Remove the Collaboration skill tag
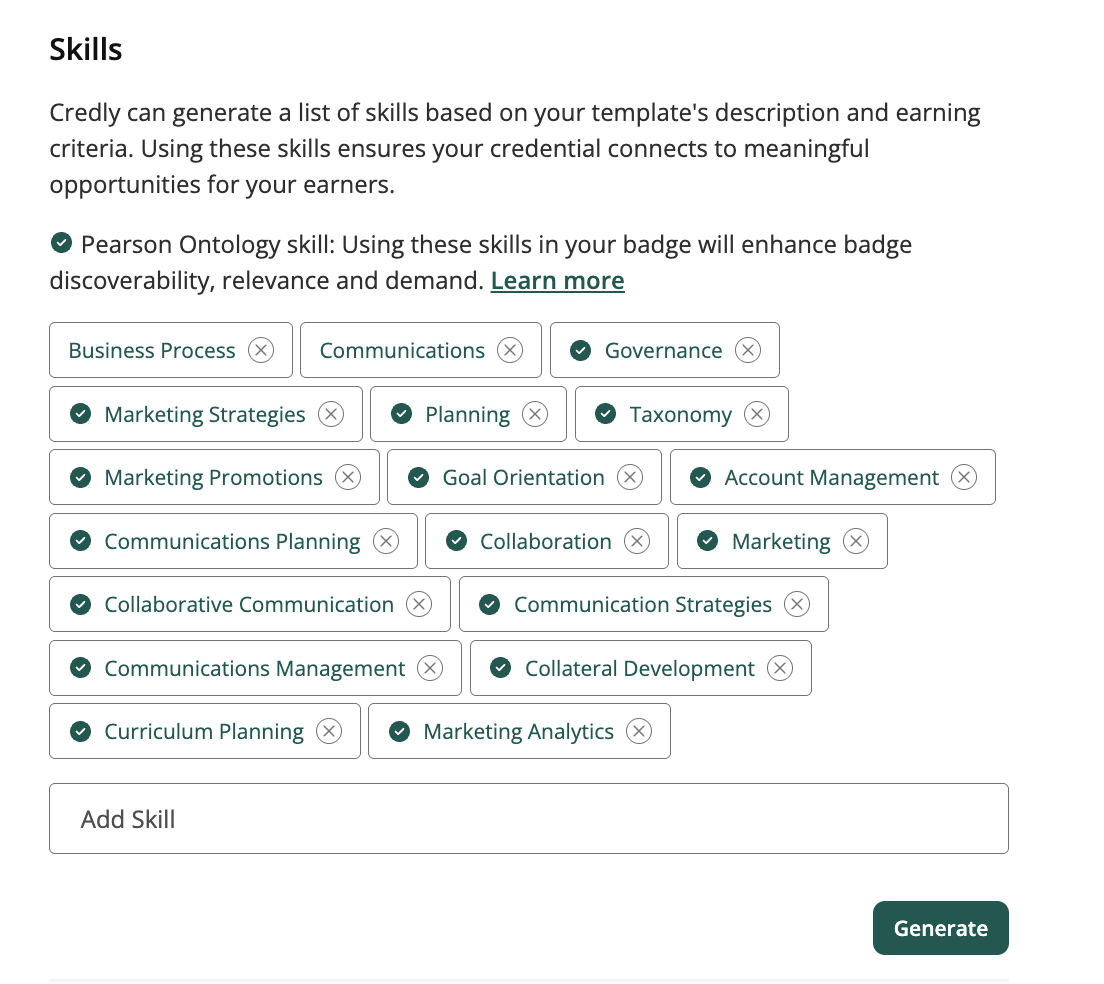Screen dimensions: 1104x984 pos(637,541)
